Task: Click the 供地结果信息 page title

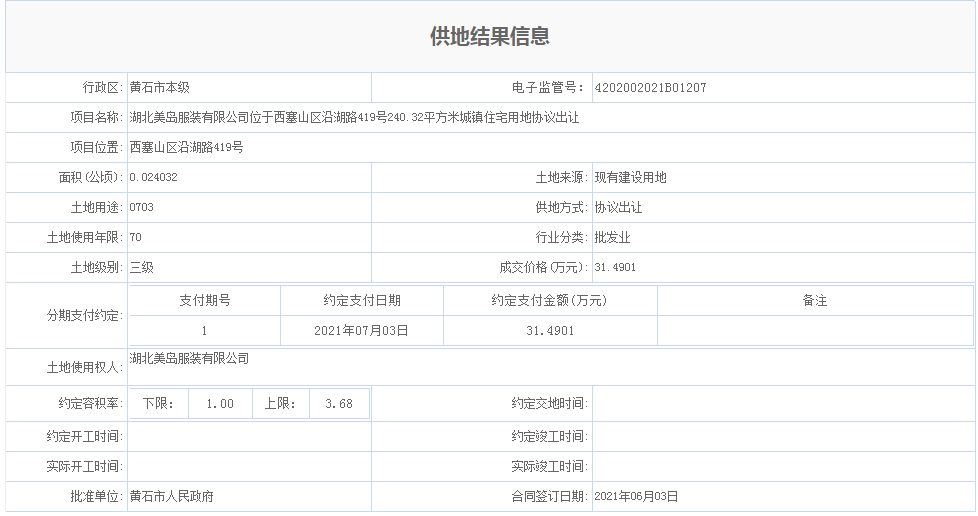Action: [x=489, y=37]
